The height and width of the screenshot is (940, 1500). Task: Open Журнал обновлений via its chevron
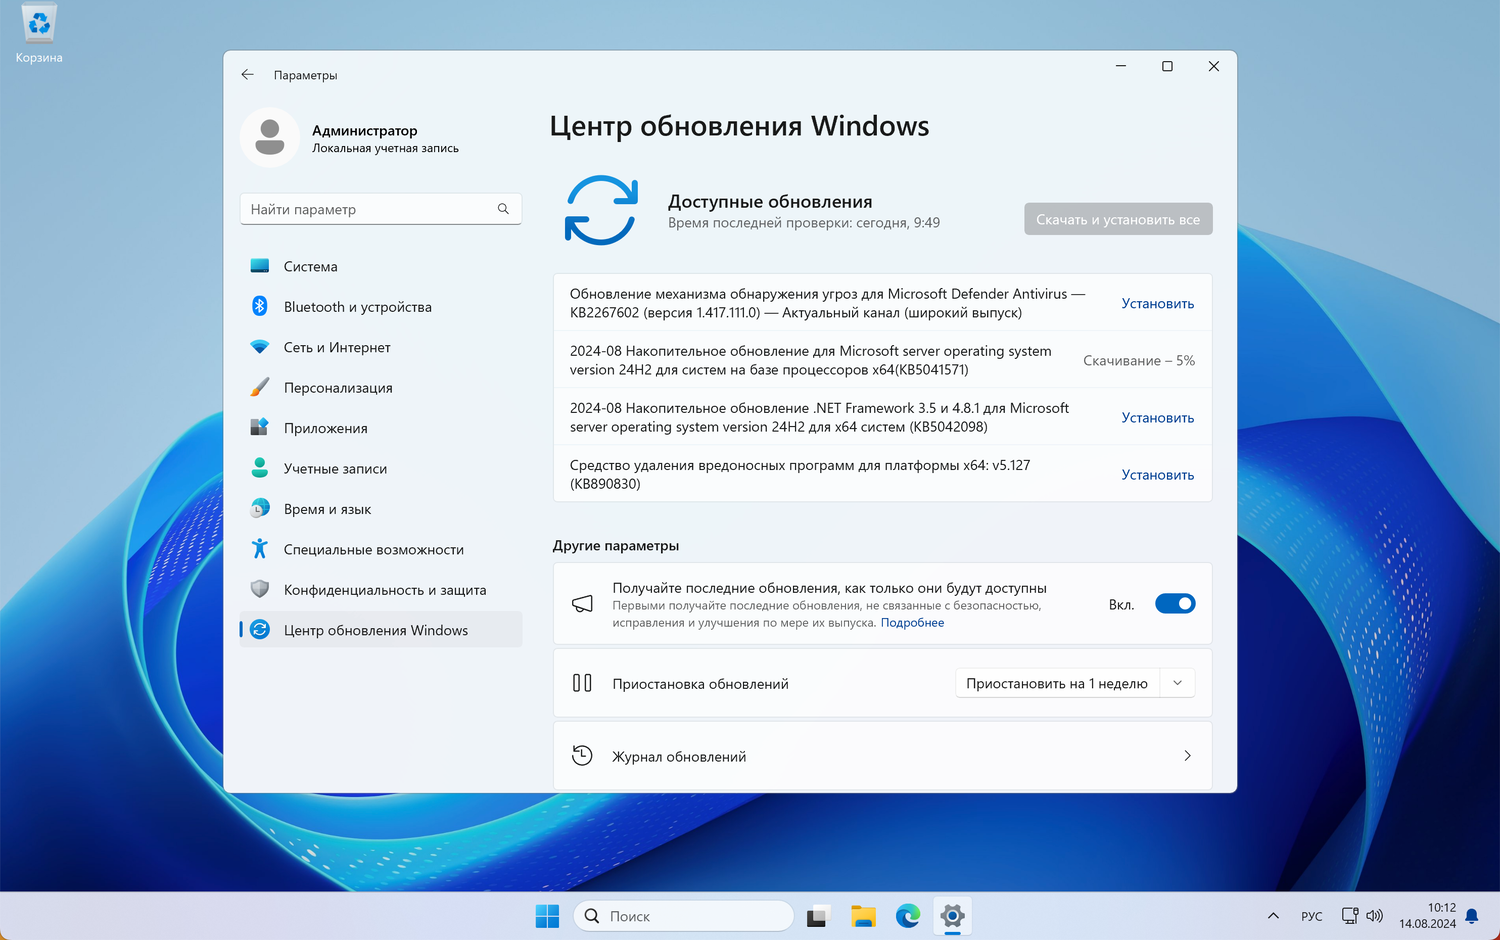[x=1187, y=756]
